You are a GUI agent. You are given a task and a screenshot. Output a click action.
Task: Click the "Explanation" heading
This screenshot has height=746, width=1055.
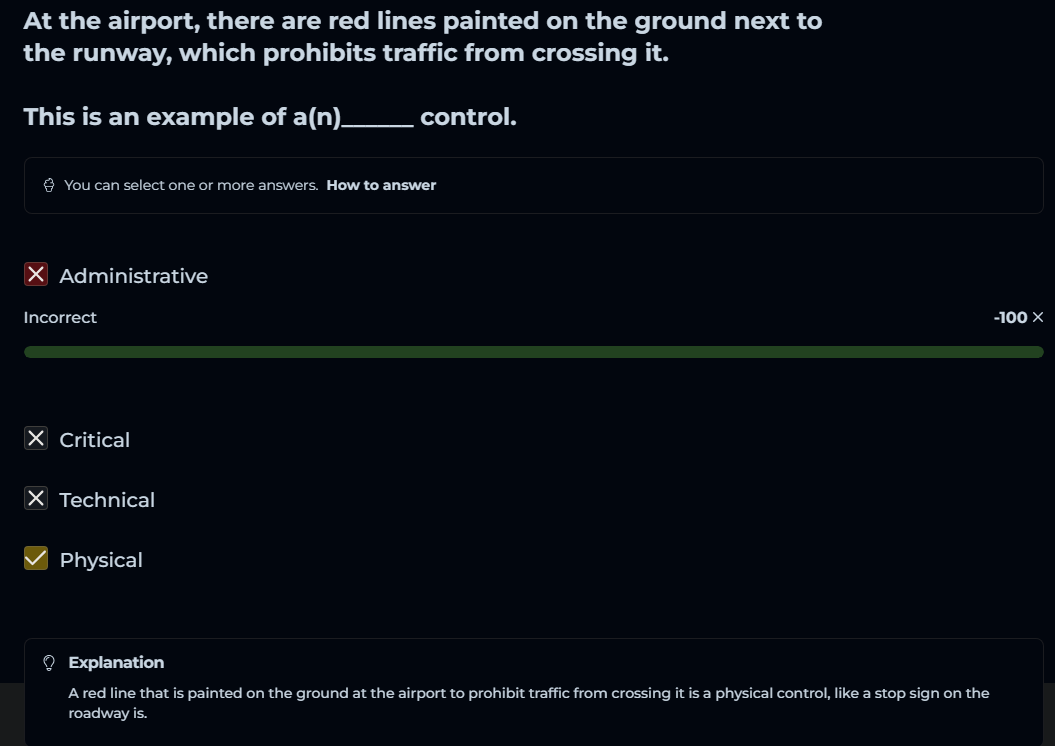(x=116, y=662)
